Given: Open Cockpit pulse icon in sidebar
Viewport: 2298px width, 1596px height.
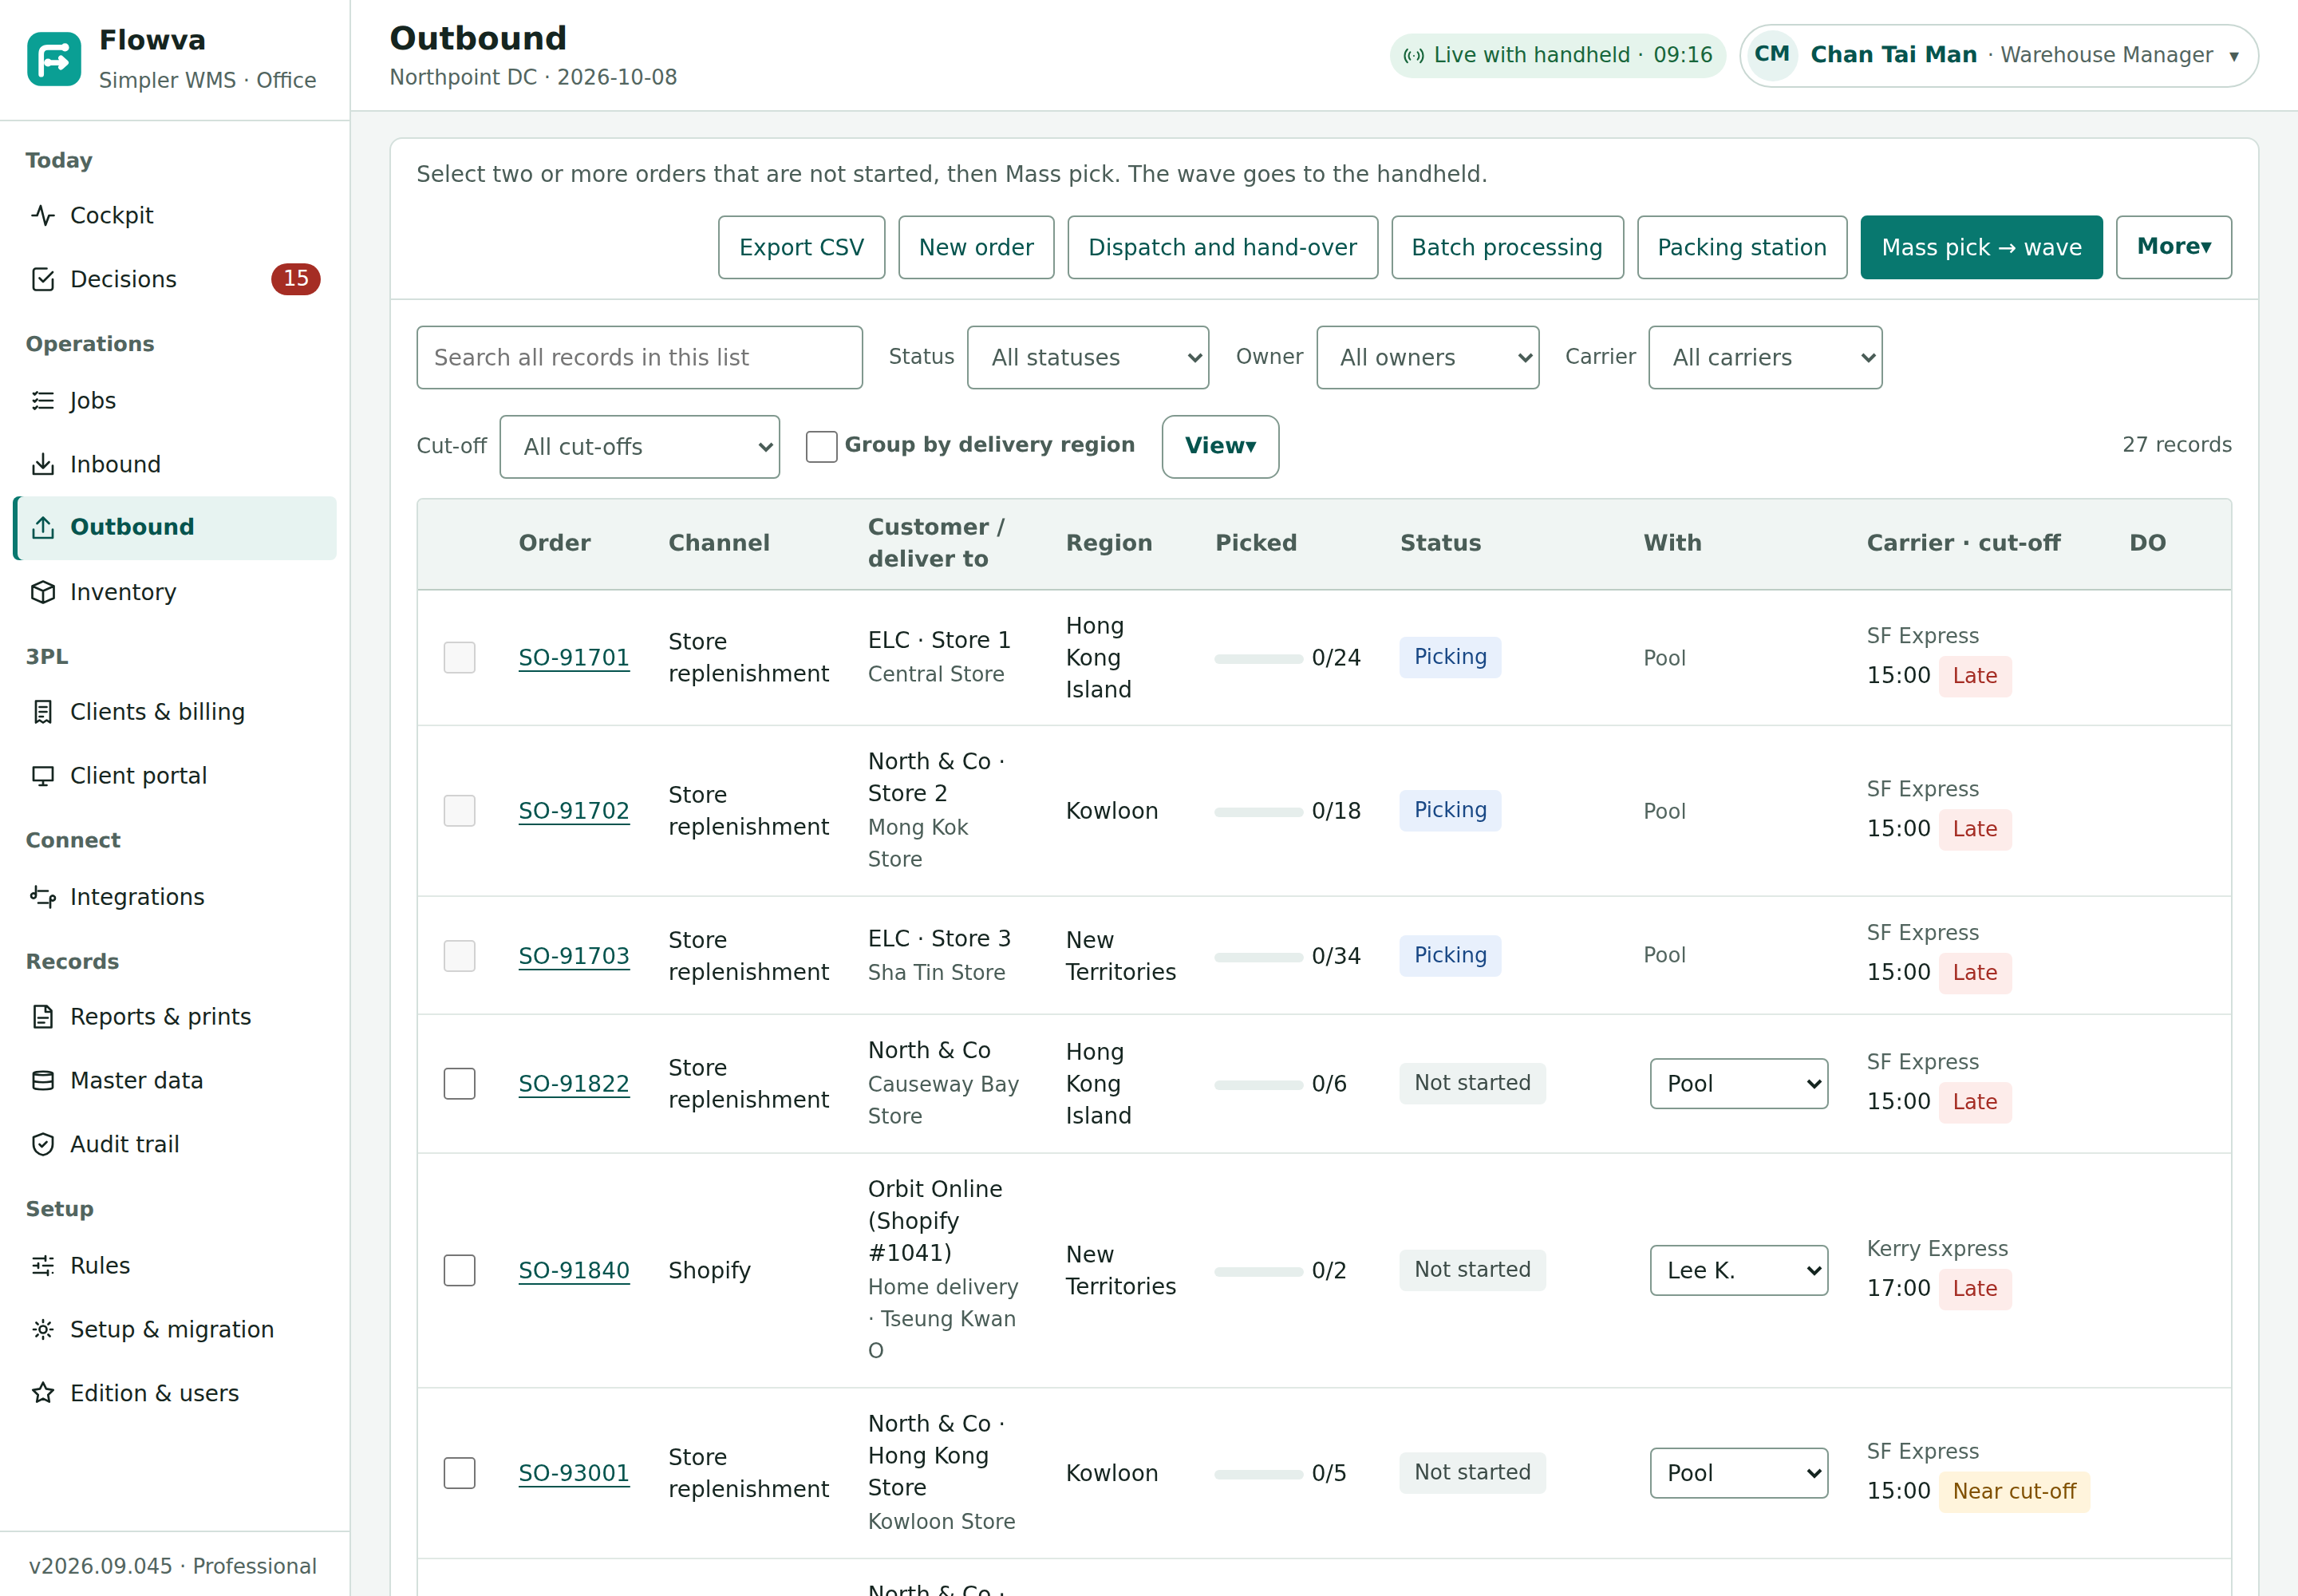Looking at the screenshot, I should [x=43, y=215].
